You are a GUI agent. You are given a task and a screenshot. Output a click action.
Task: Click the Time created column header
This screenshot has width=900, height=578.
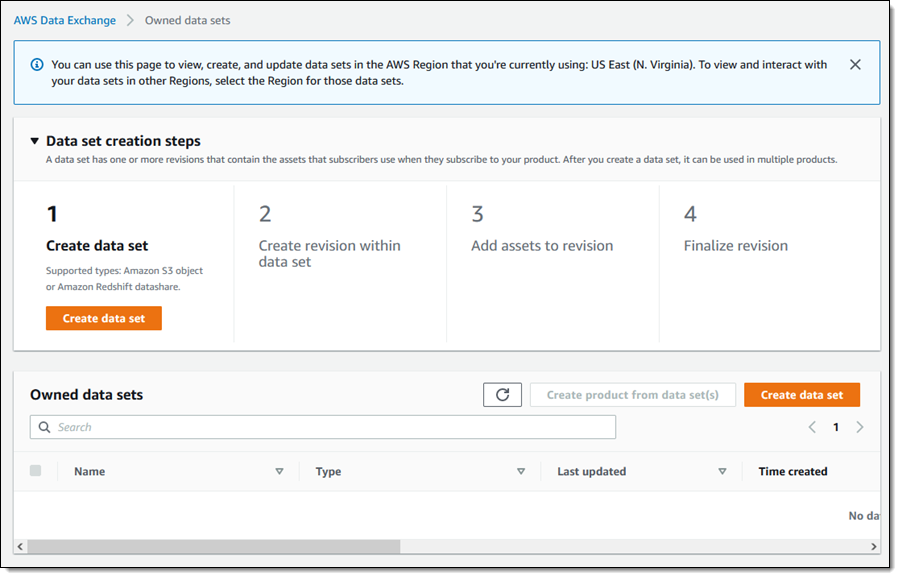tap(793, 471)
